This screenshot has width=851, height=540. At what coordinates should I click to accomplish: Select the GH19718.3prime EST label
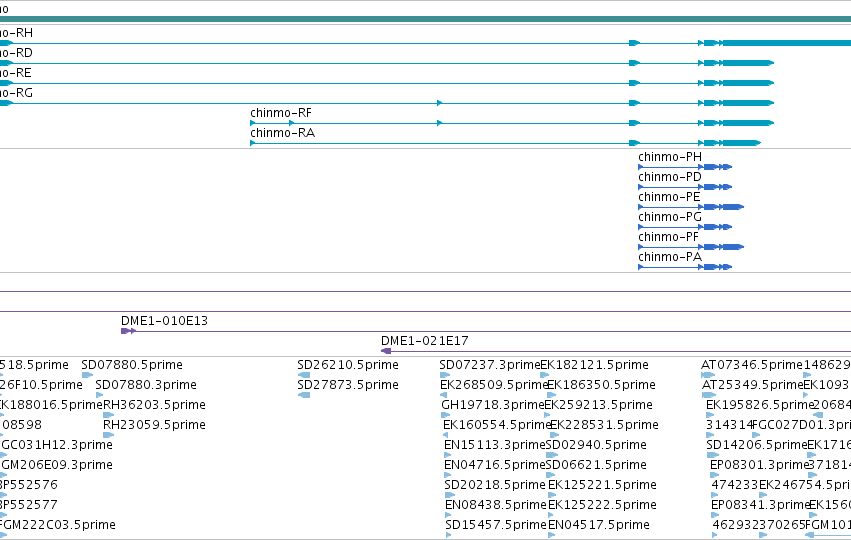pos(493,405)
